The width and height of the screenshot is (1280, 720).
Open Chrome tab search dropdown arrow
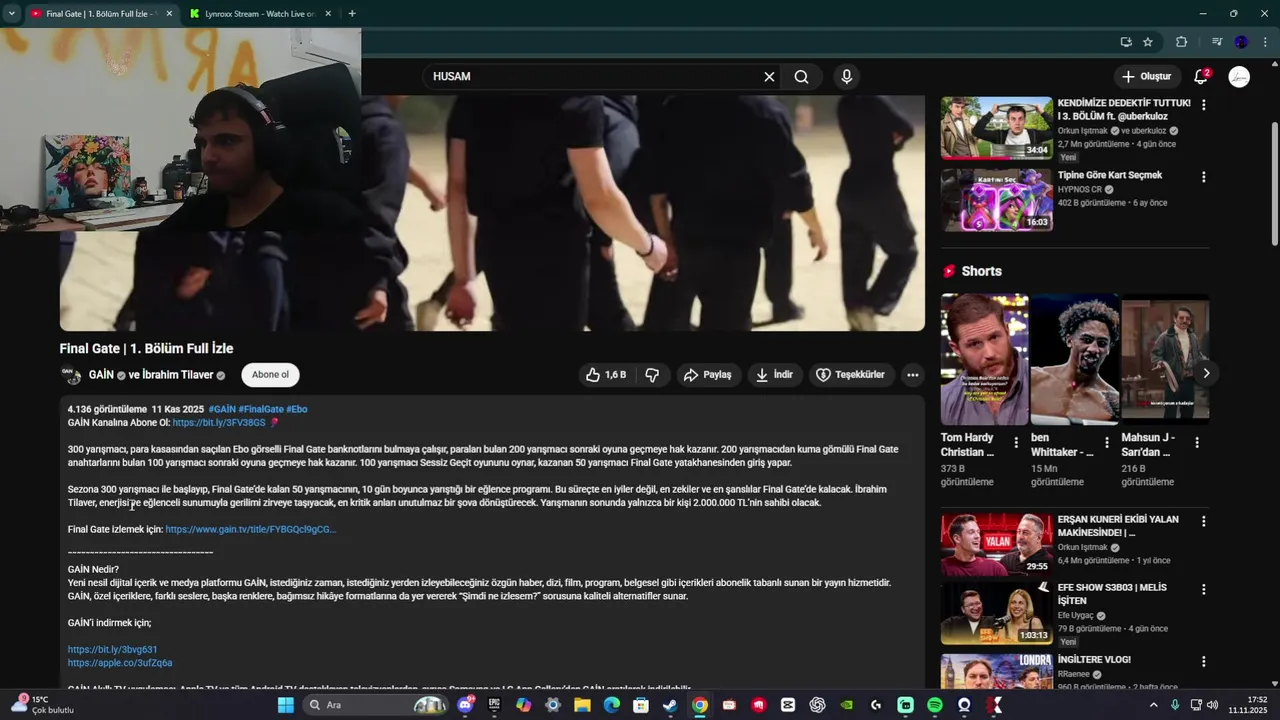point(12,14)
